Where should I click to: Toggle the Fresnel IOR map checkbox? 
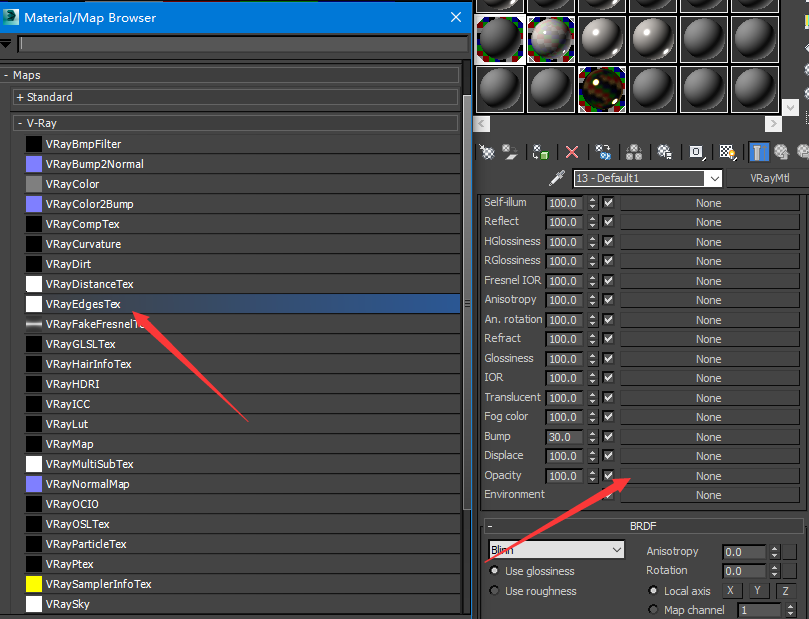[x=608, y=281]
